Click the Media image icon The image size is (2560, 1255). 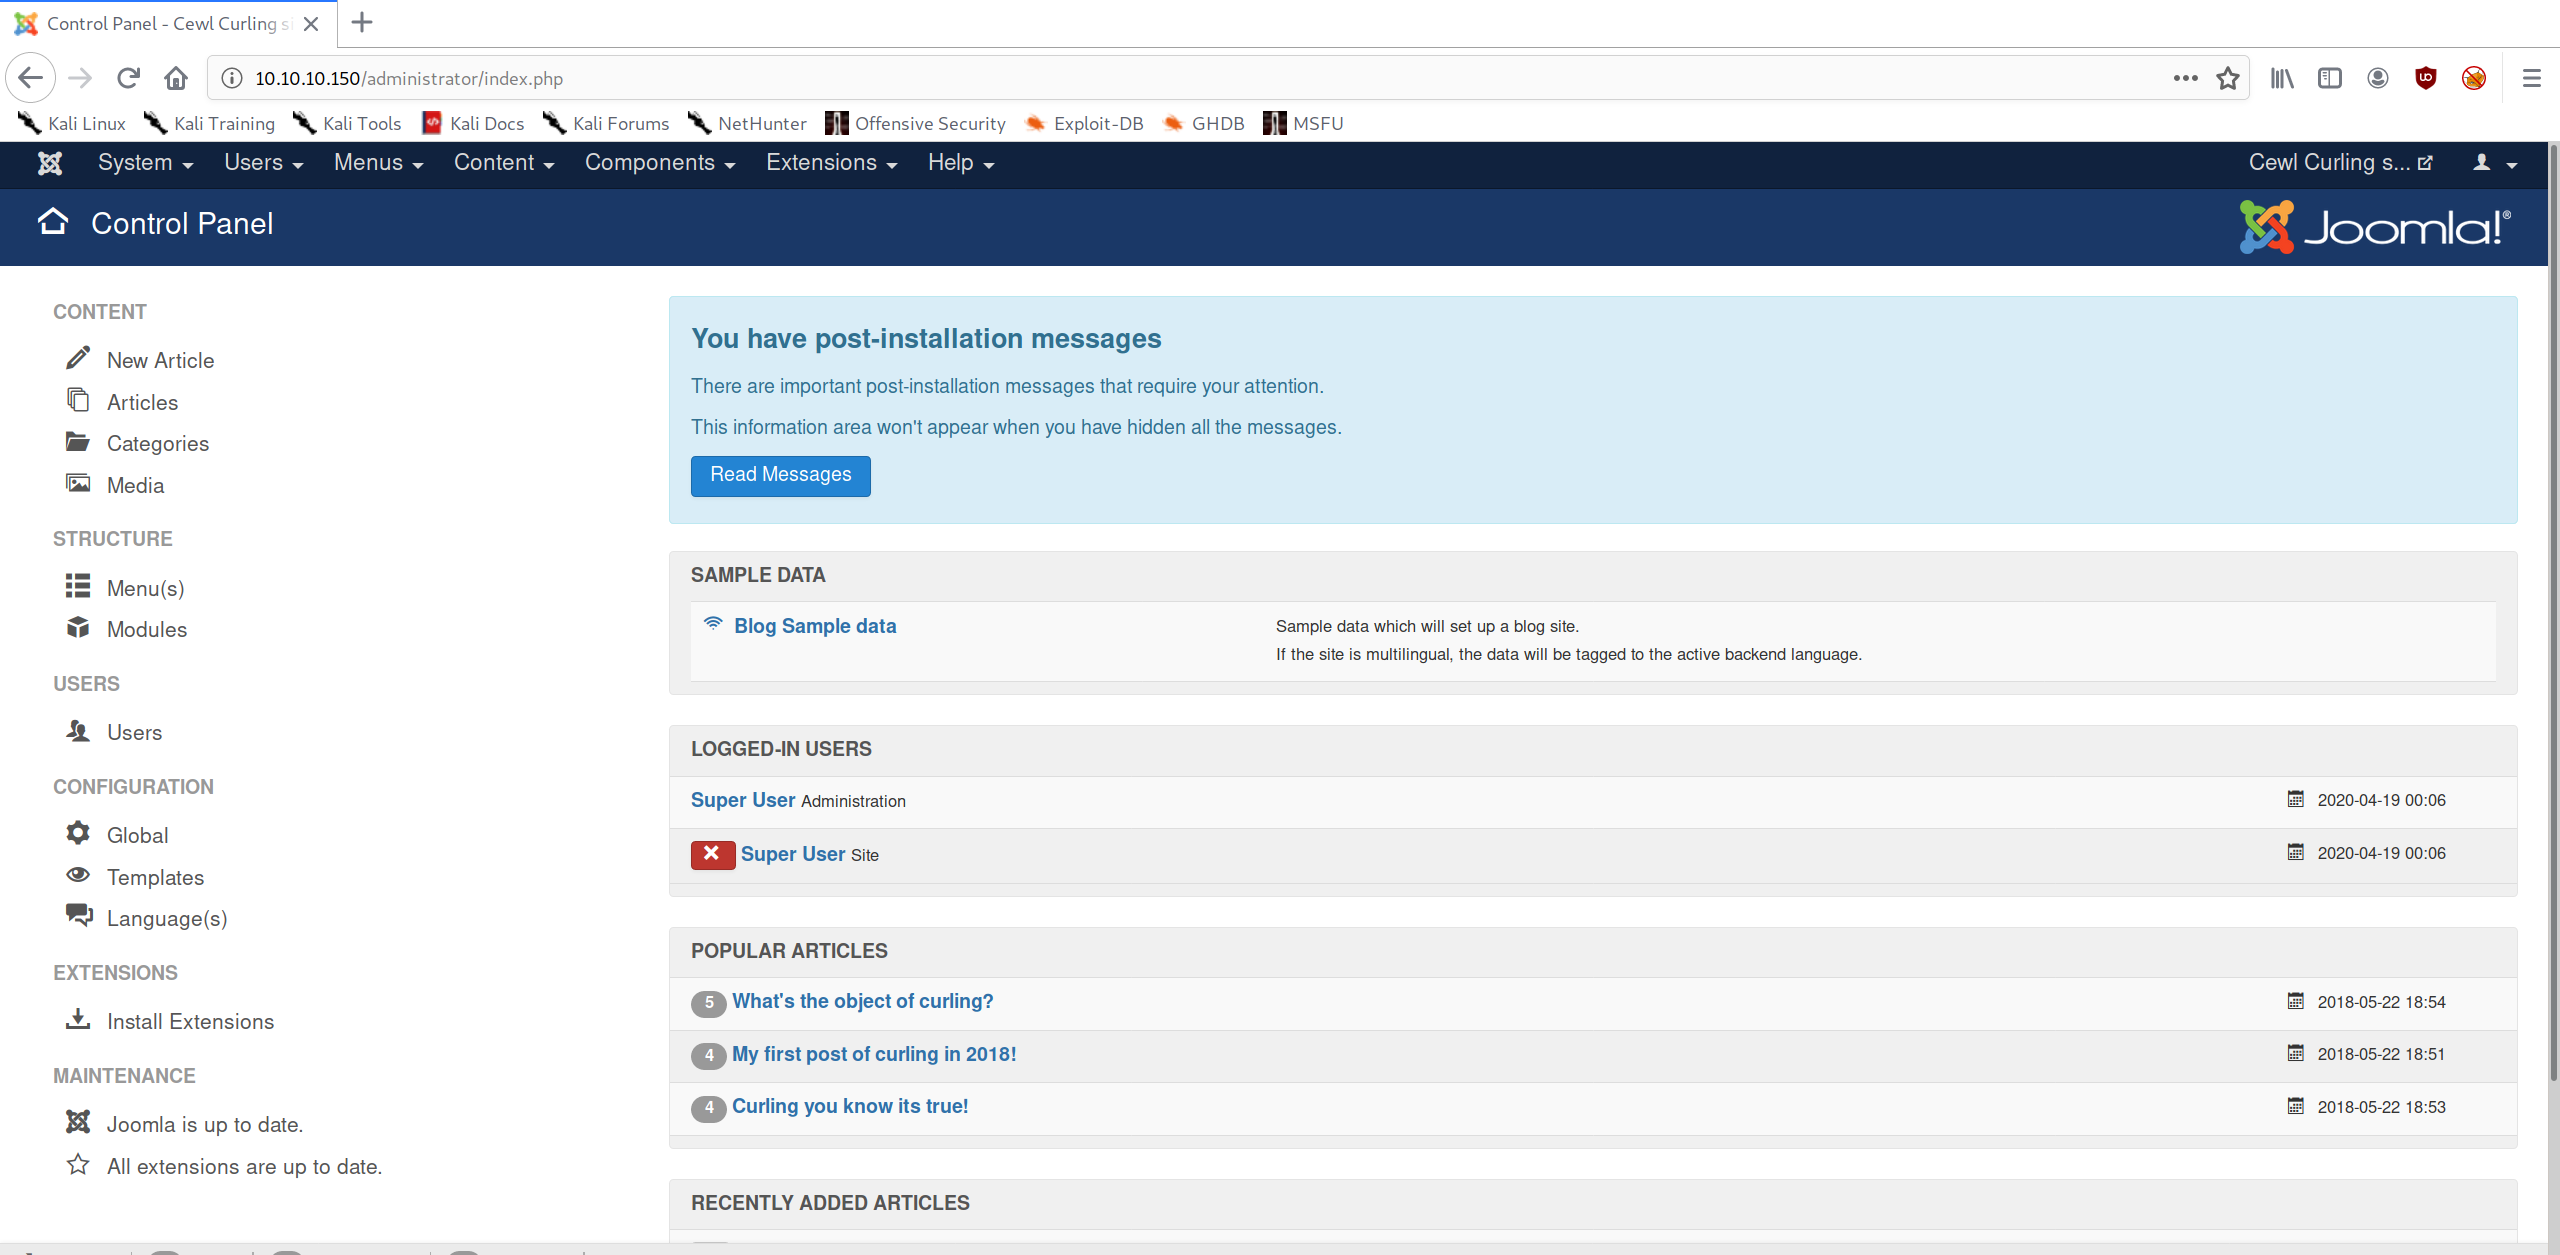pos(78,483)
